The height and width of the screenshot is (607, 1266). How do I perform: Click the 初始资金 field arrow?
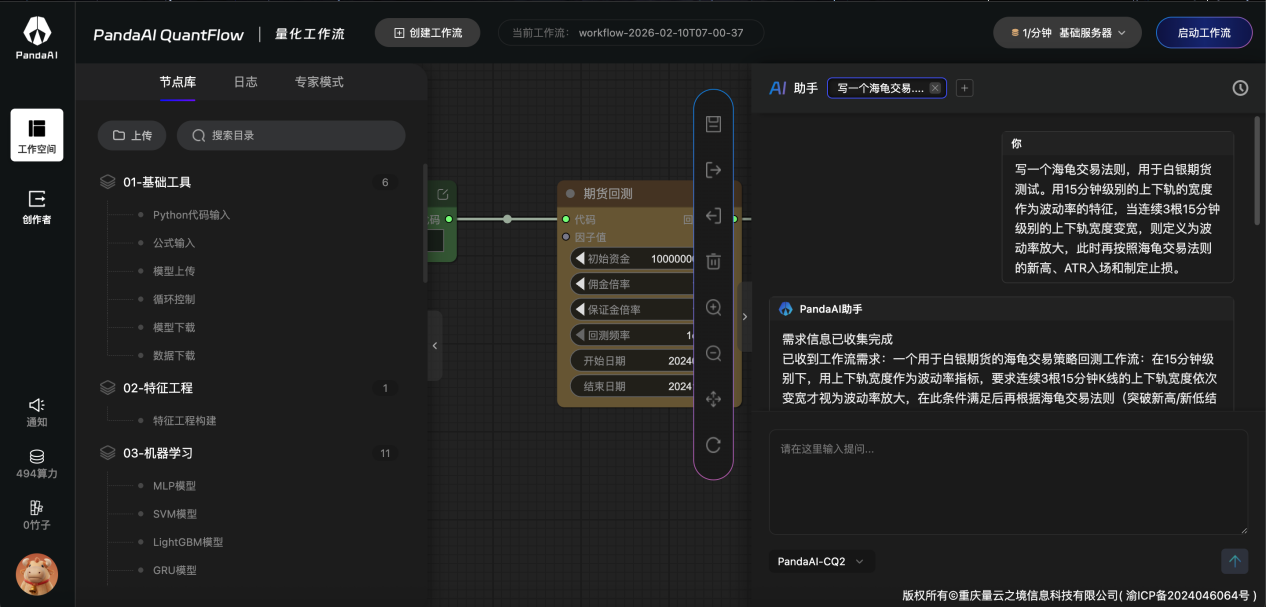coord(580,259)
